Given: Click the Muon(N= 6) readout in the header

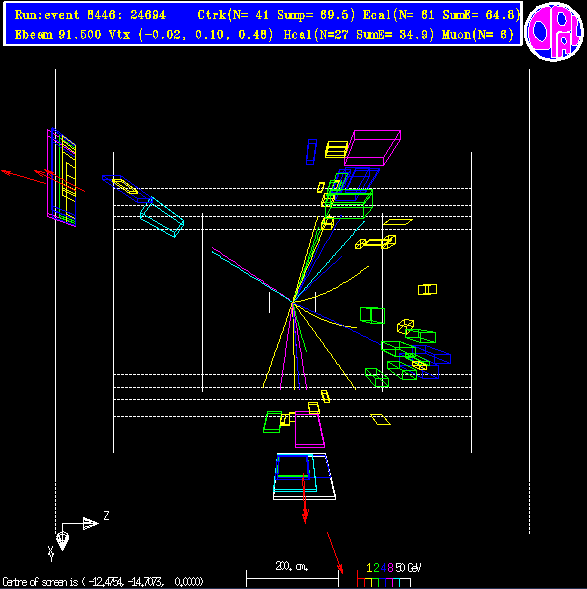Looking at the screenshot, I should [x=477, y=35].
